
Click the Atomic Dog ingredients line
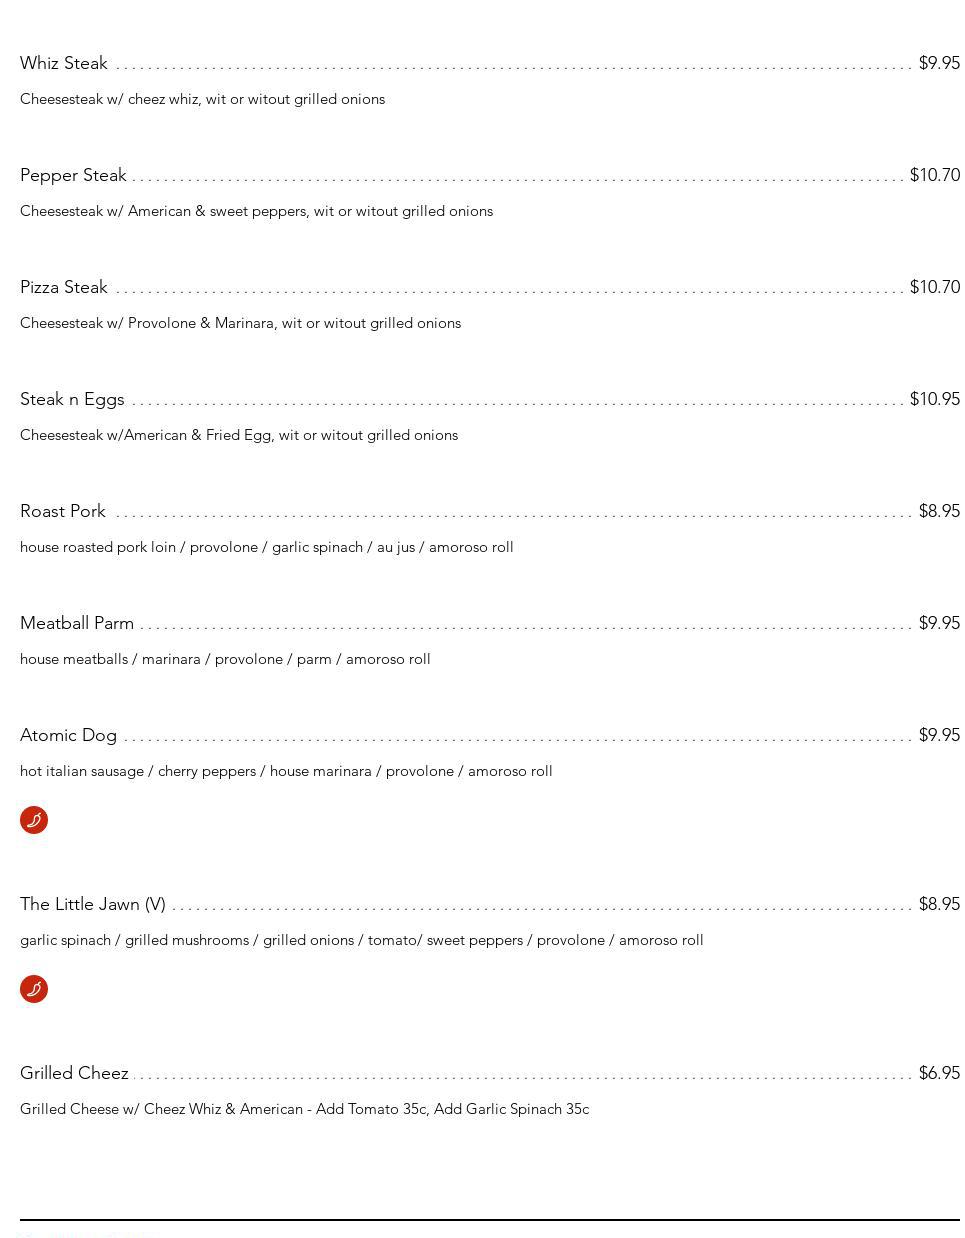[x=286, y=771]
